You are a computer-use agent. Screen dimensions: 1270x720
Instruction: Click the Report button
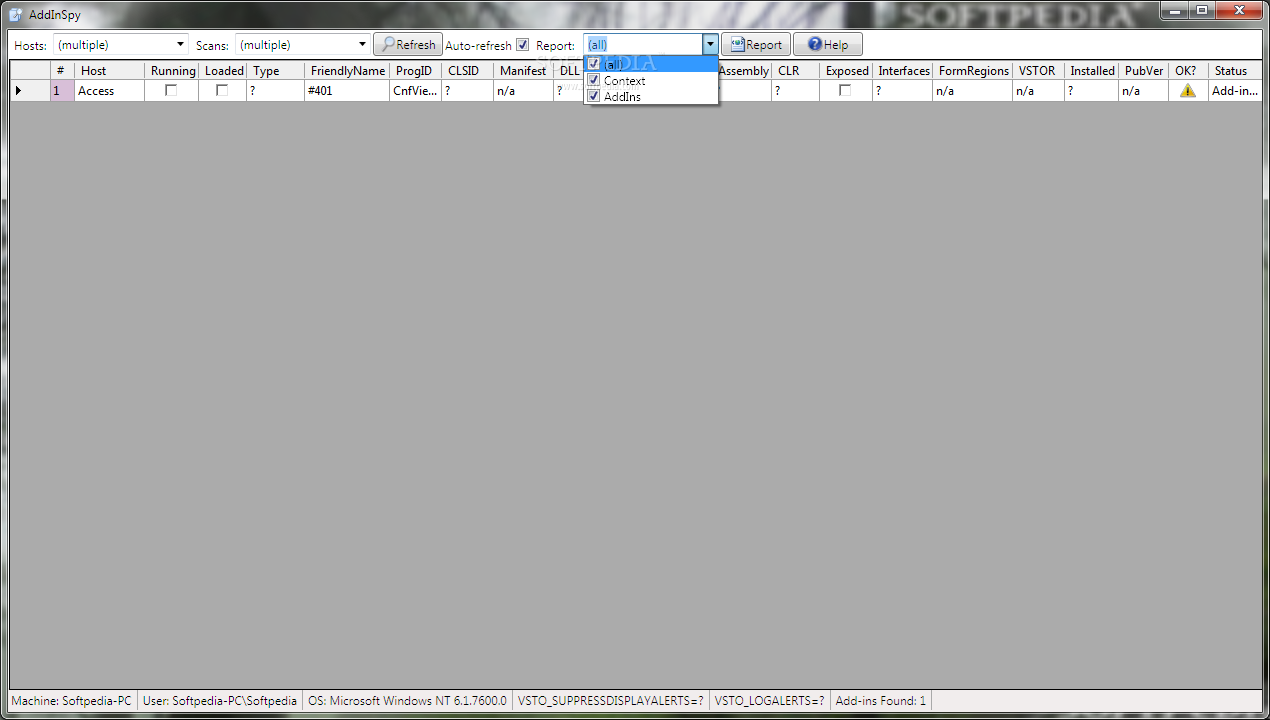(x=756, y=45)
